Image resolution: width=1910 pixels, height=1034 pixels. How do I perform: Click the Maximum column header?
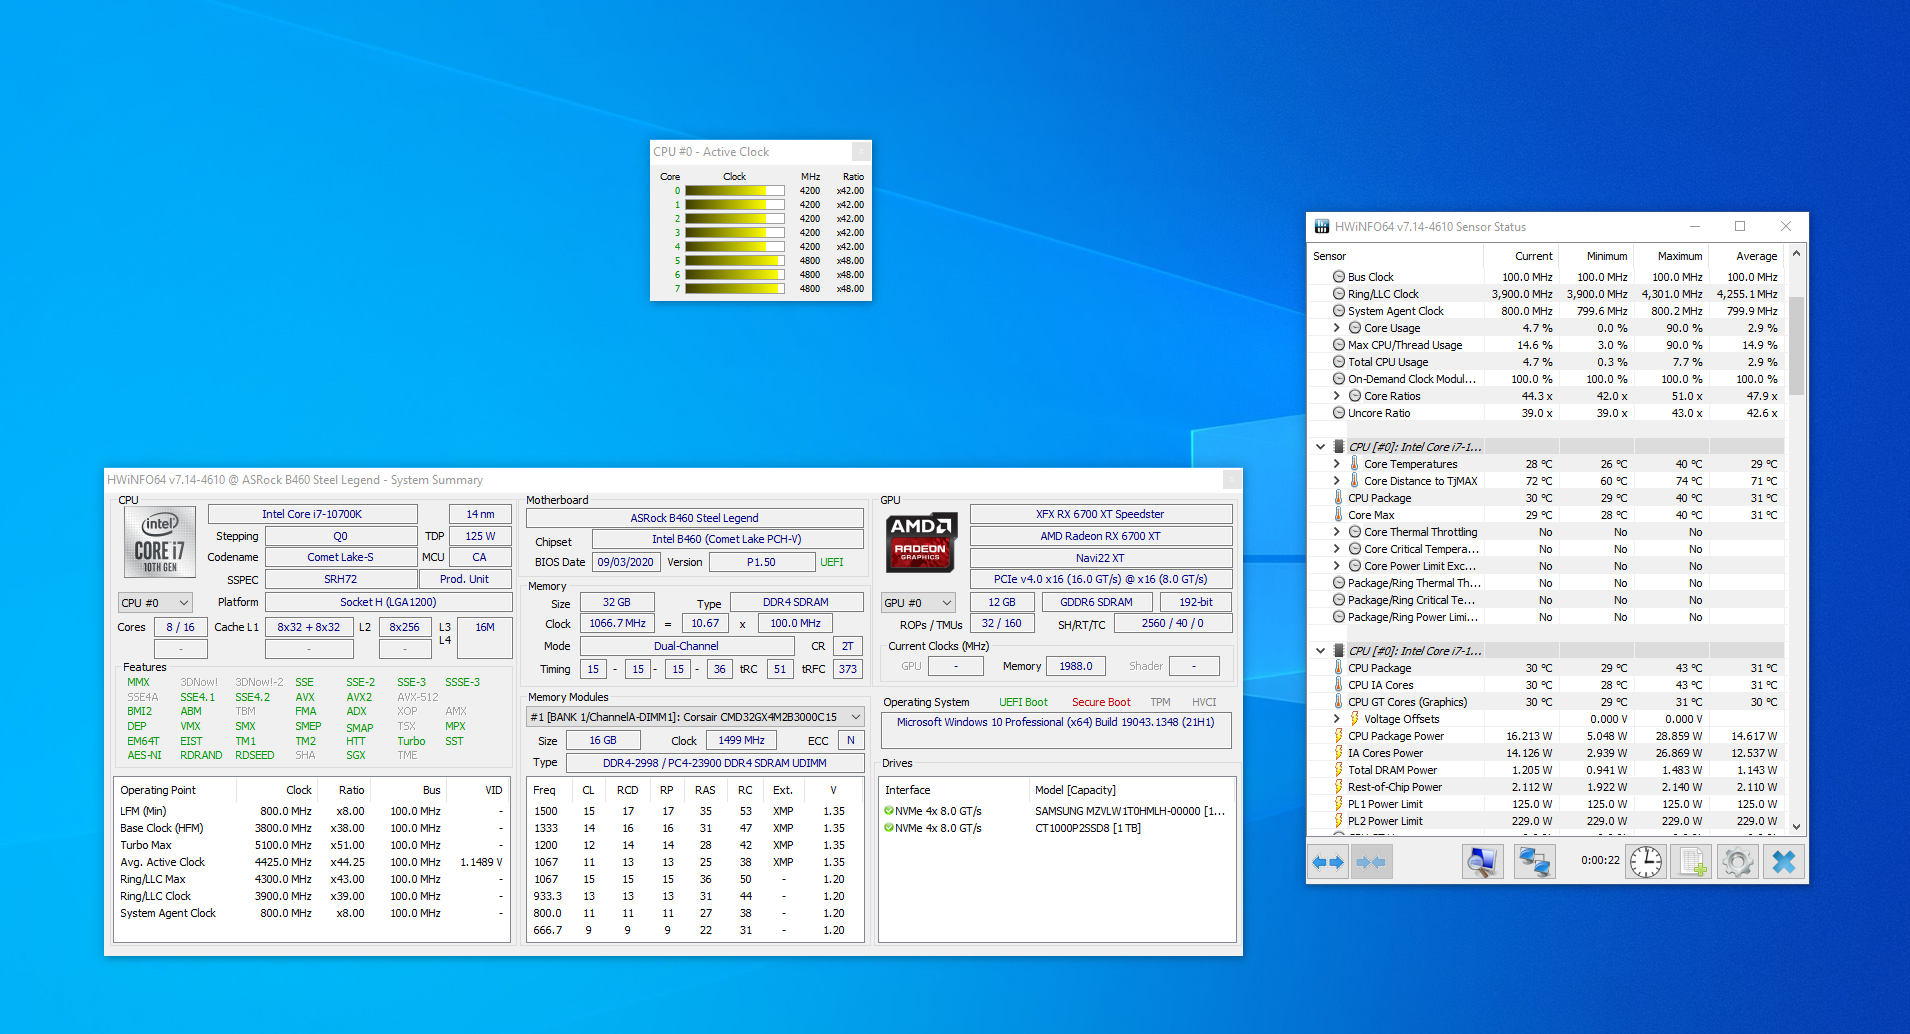1671,256
